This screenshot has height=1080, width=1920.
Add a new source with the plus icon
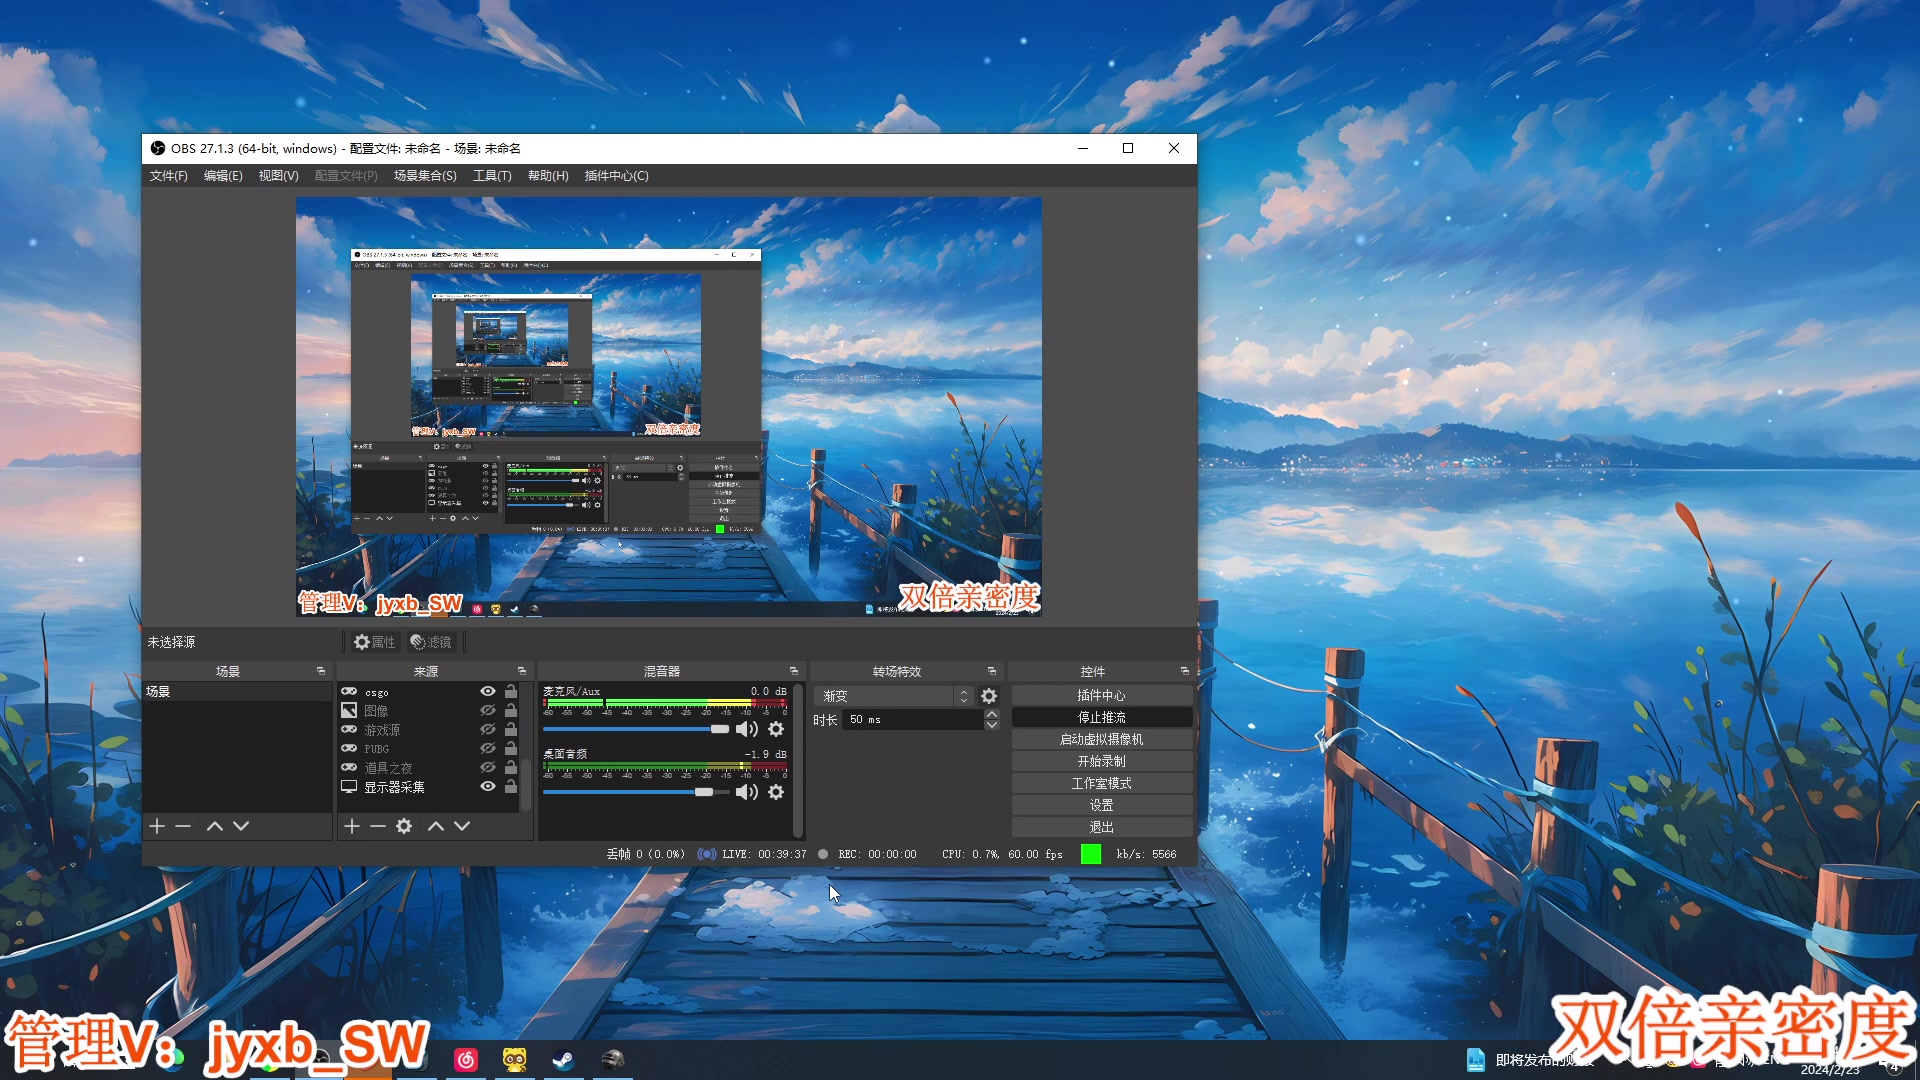click(x=352, y=826)
